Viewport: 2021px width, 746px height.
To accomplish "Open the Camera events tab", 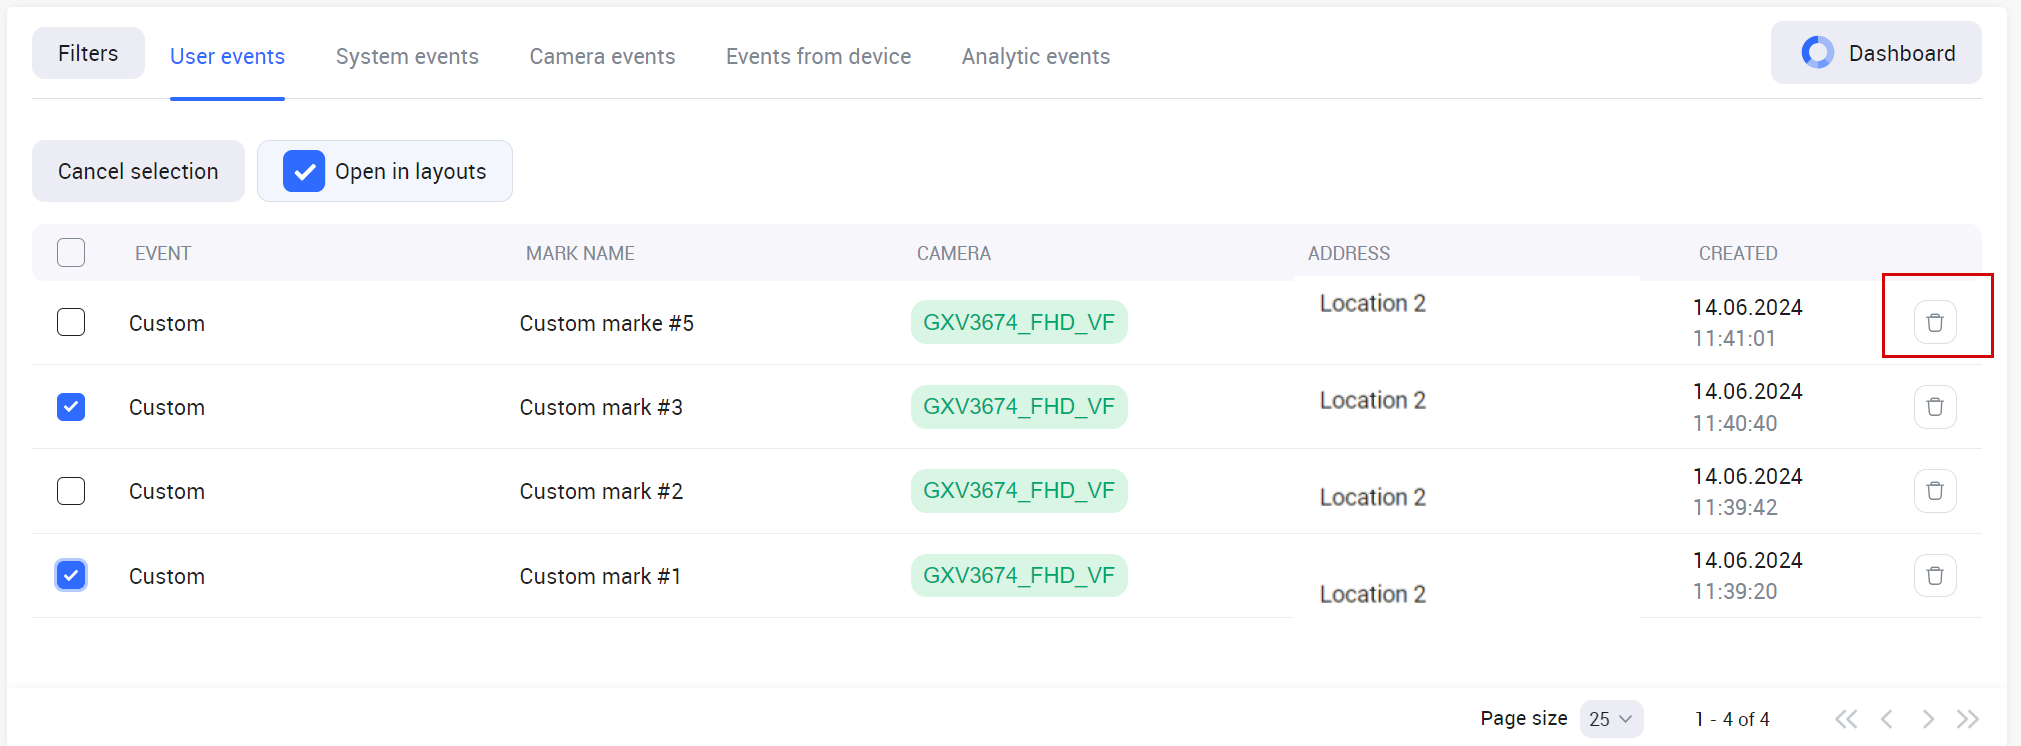I will [602, 57].
